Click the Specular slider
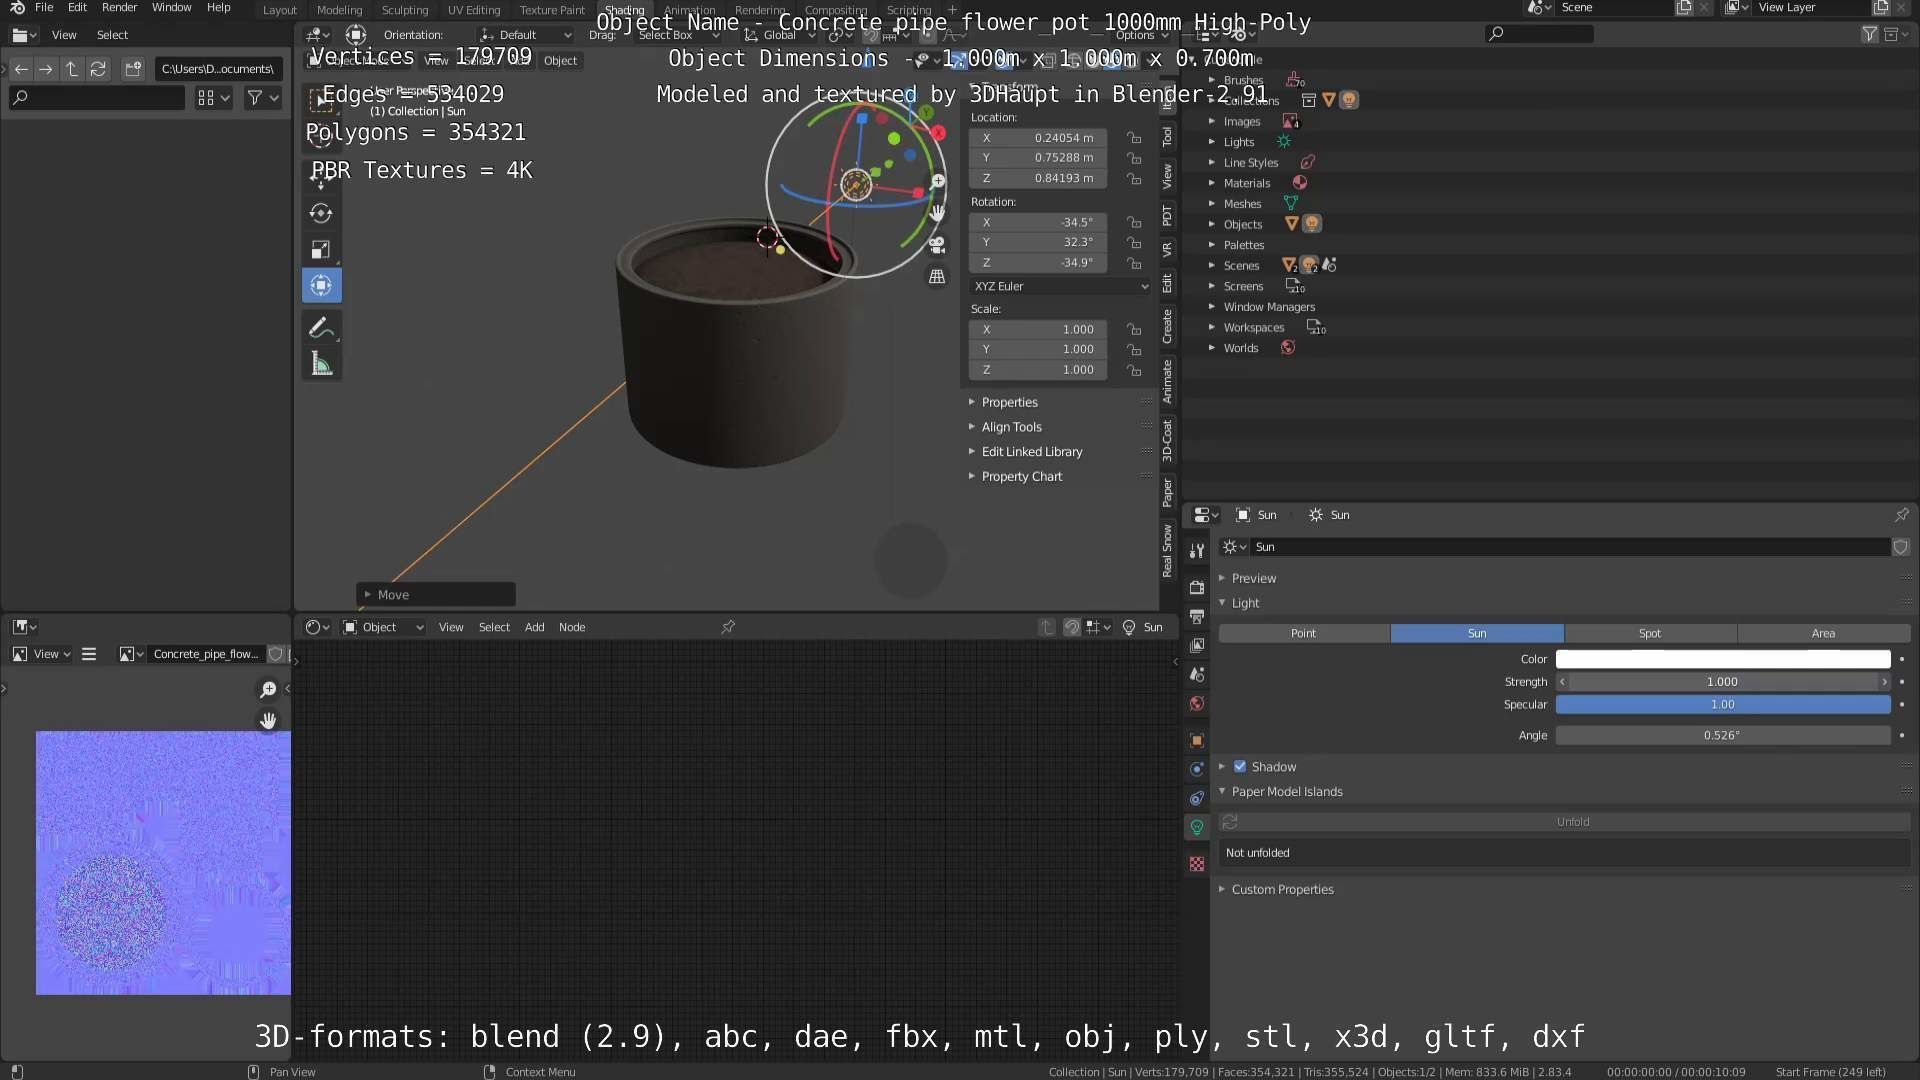 tap(1723, 705)
